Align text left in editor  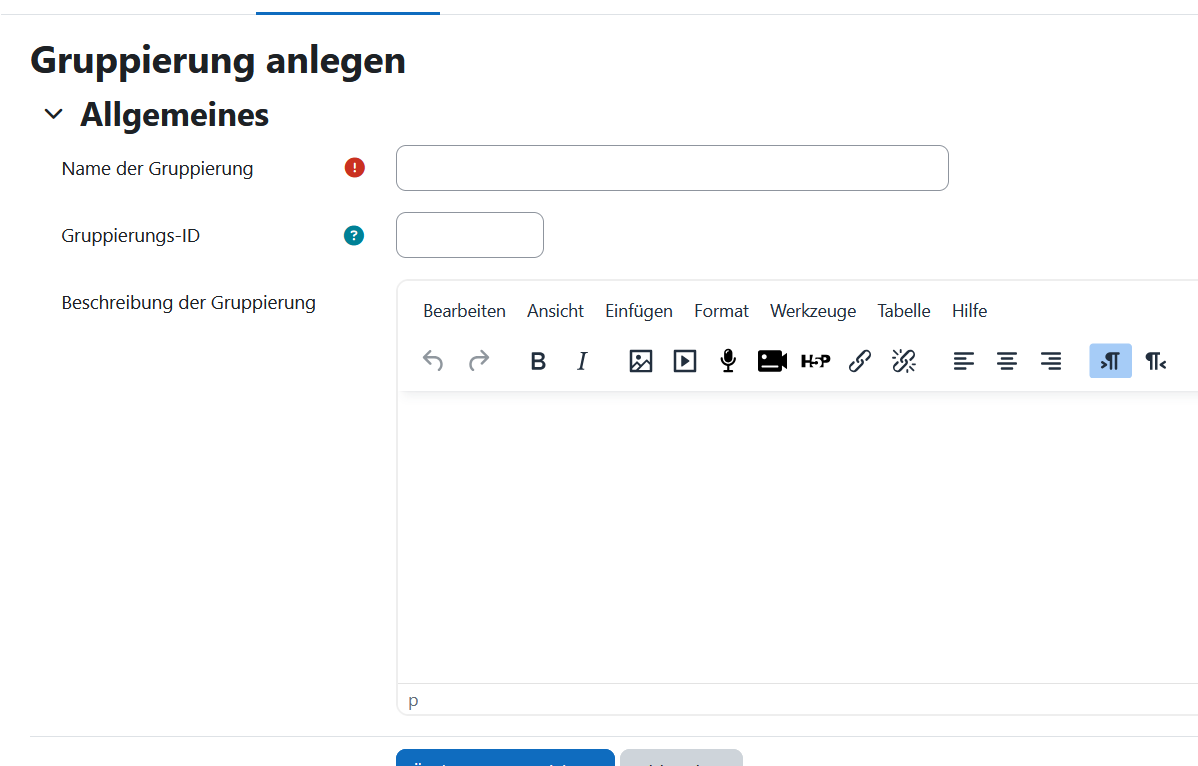(963, 361)
